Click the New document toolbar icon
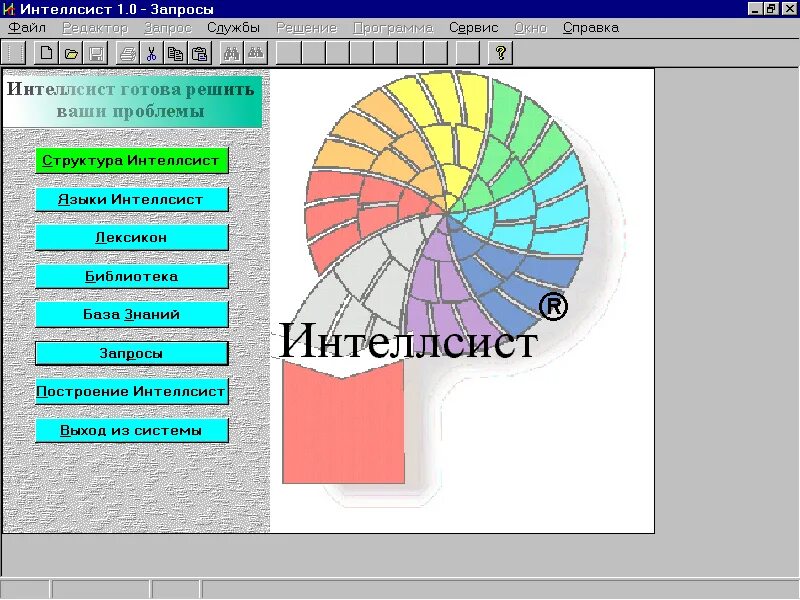The image size is (800, 600). pos(46,53)
